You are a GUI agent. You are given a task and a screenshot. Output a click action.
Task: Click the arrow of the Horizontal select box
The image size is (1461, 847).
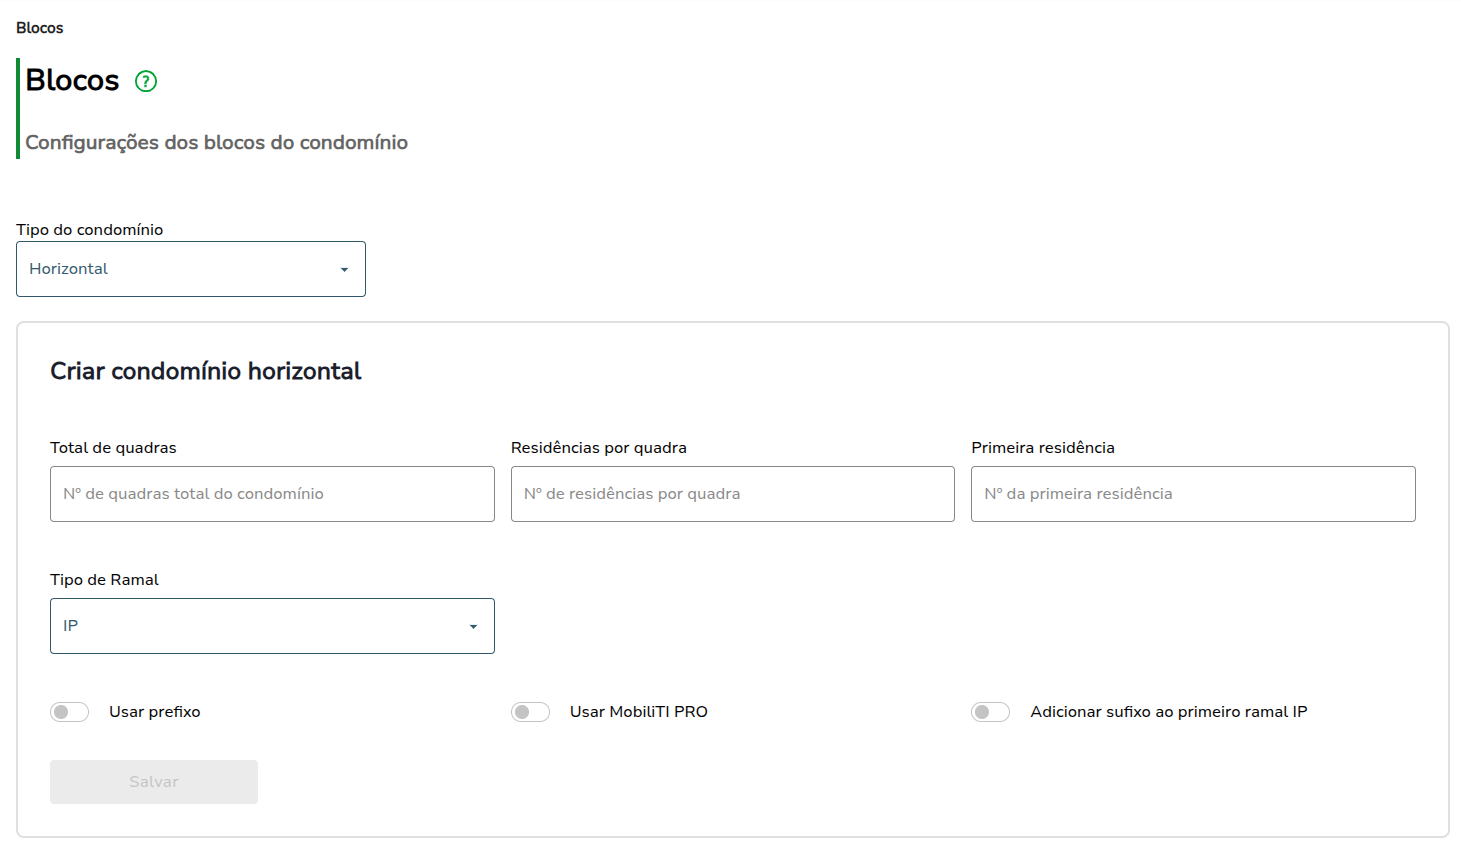click(344, 270)
